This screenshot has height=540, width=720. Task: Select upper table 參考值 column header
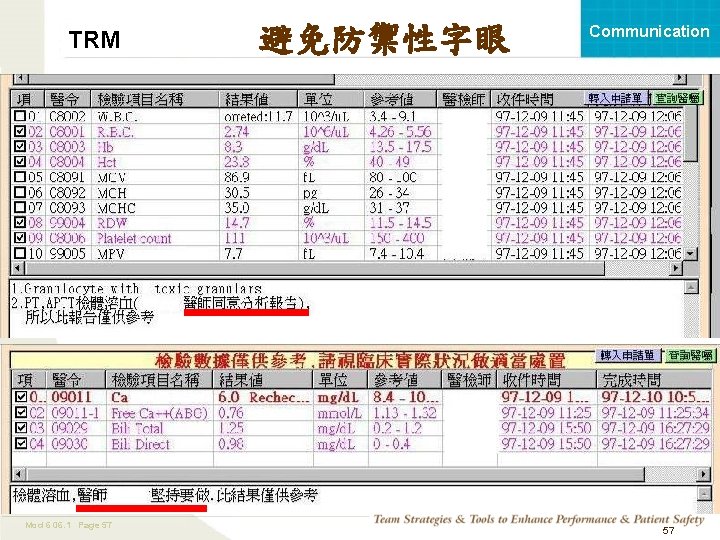400,99
